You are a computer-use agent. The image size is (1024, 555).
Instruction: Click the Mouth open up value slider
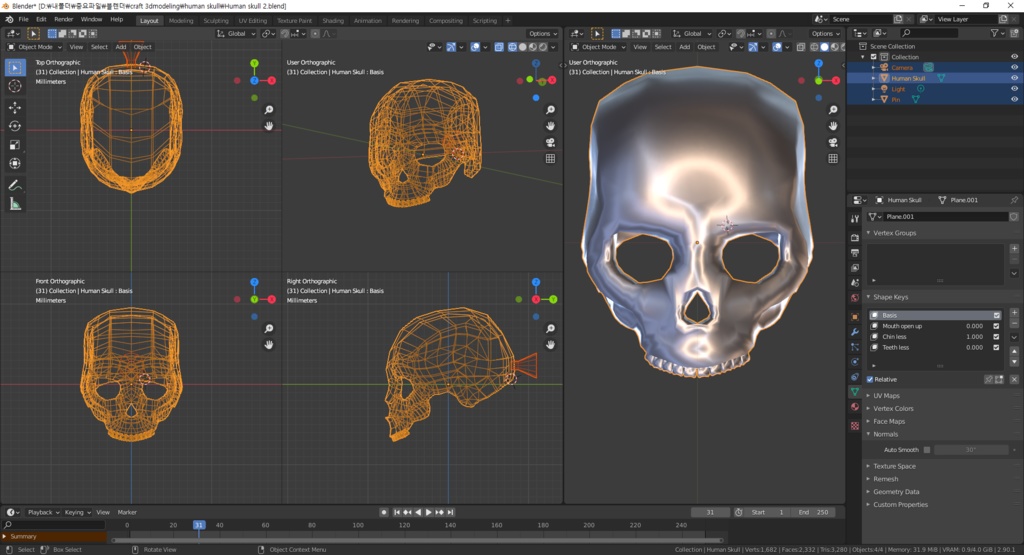(973, 326)
